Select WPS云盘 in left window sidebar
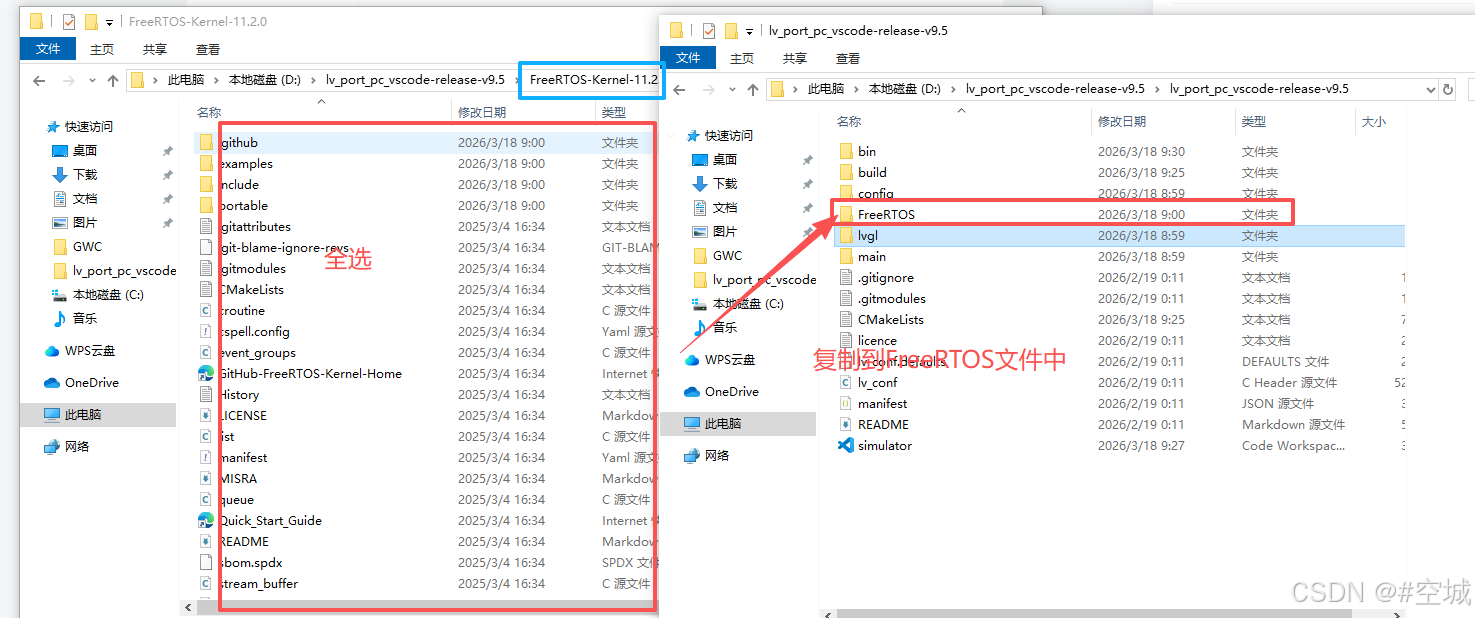The image size is (1475, 618). click(90, 351)
